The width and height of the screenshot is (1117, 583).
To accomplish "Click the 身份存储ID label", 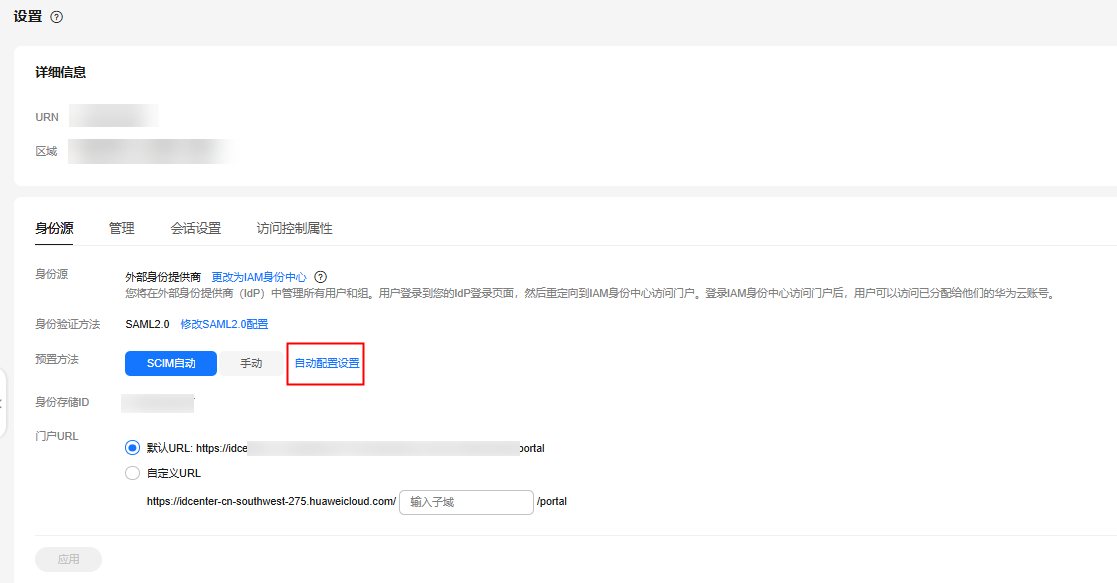I will tap(62, 402).
